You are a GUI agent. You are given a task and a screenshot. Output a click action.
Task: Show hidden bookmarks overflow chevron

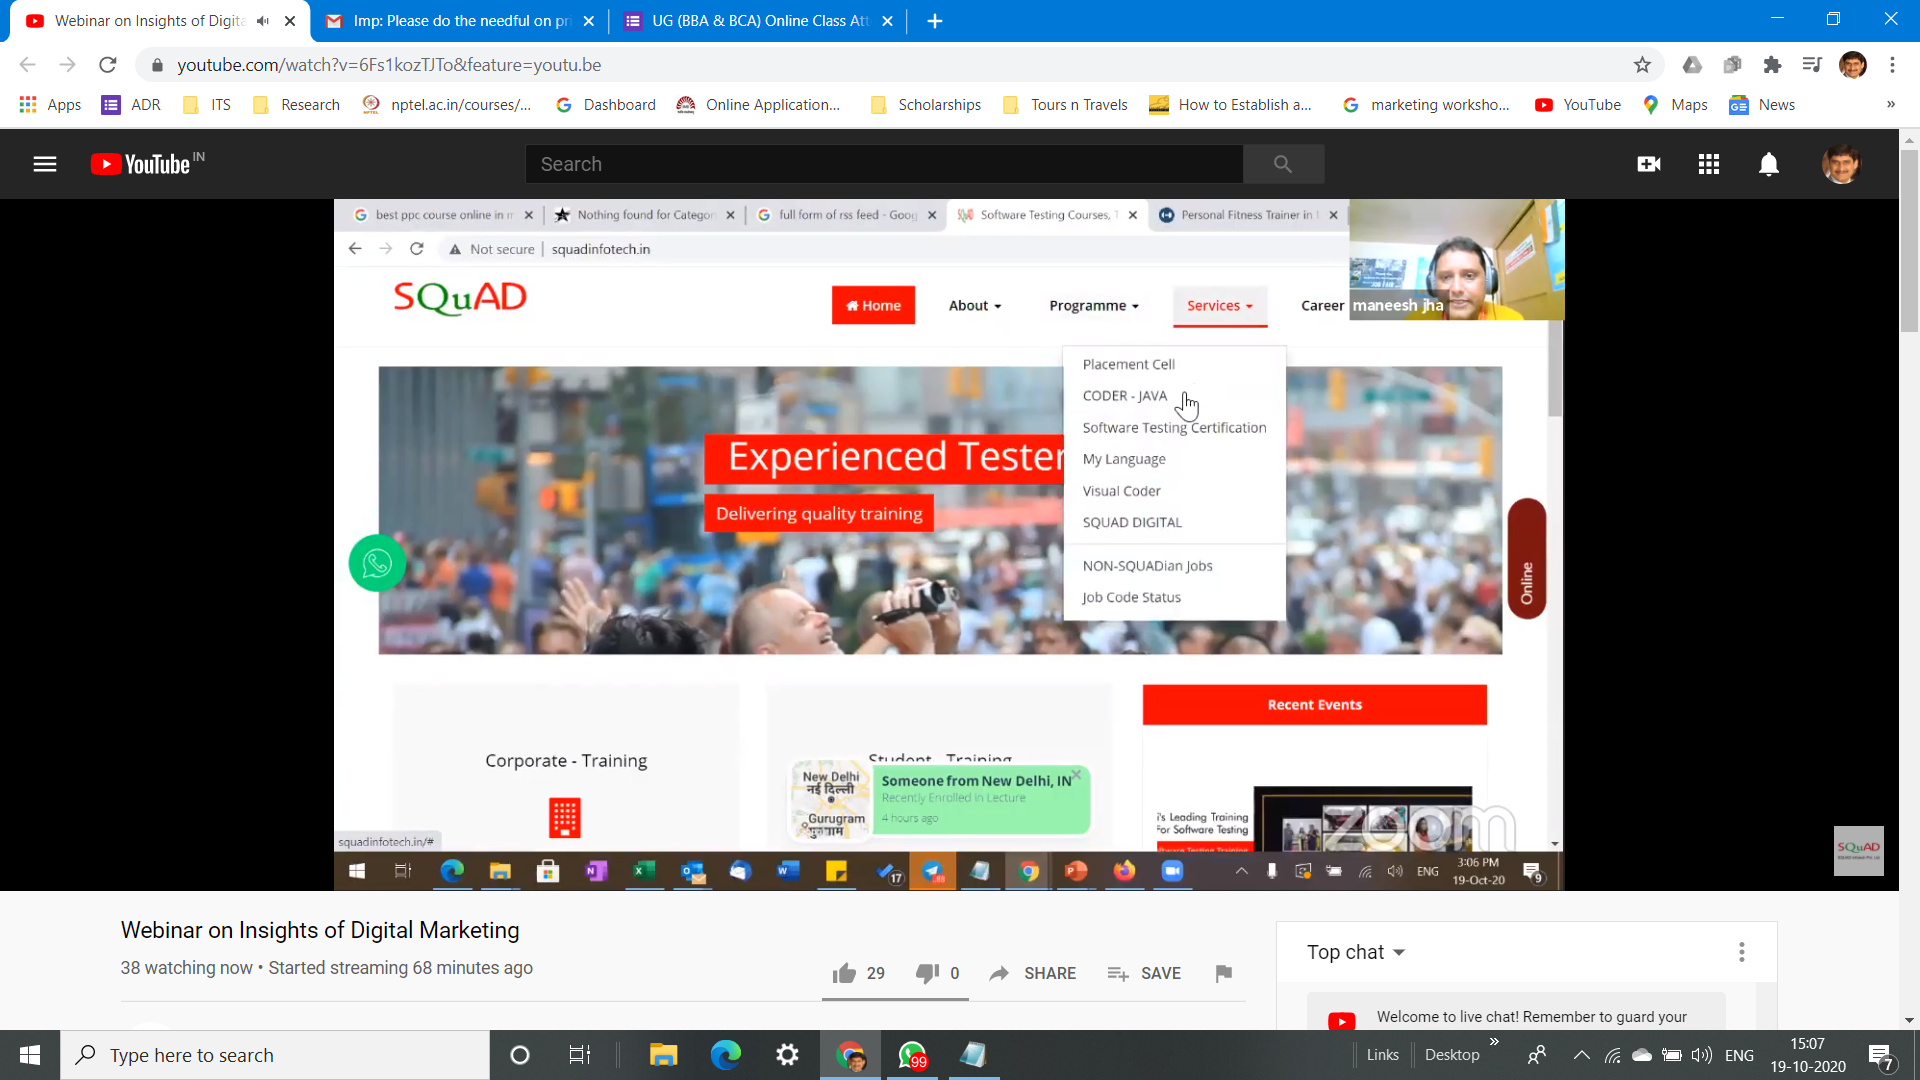[x=1891, y=104]
